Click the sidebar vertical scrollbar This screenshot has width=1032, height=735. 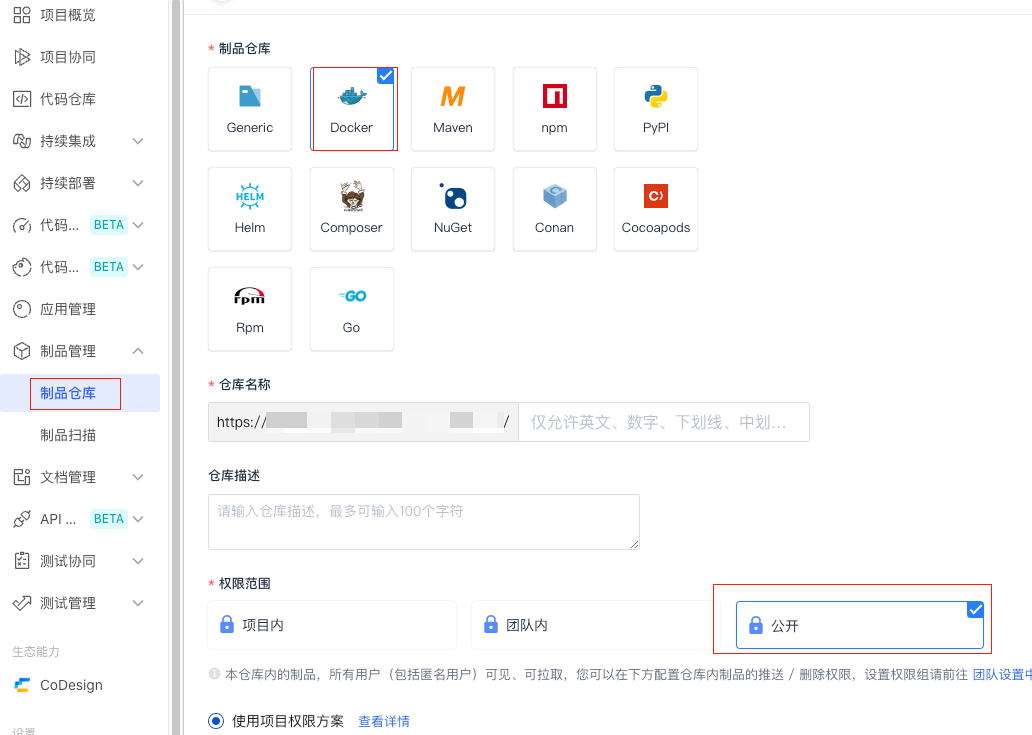[x=176, y=367]
